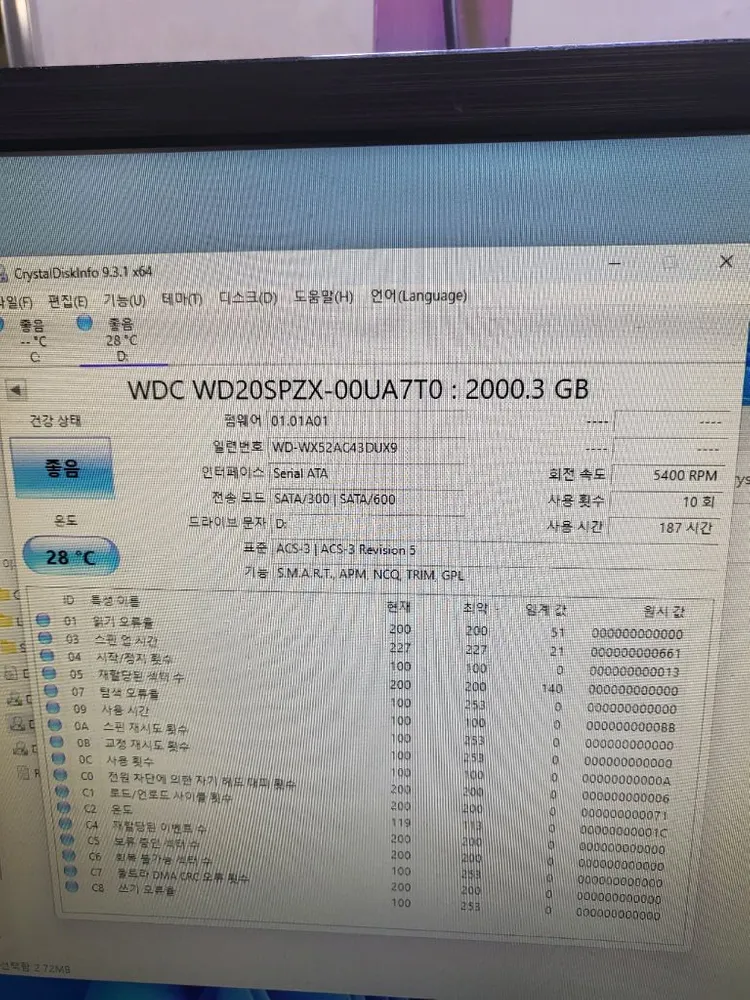Click raw value 000000000661

pyautogui.click(x=636, y=653)
